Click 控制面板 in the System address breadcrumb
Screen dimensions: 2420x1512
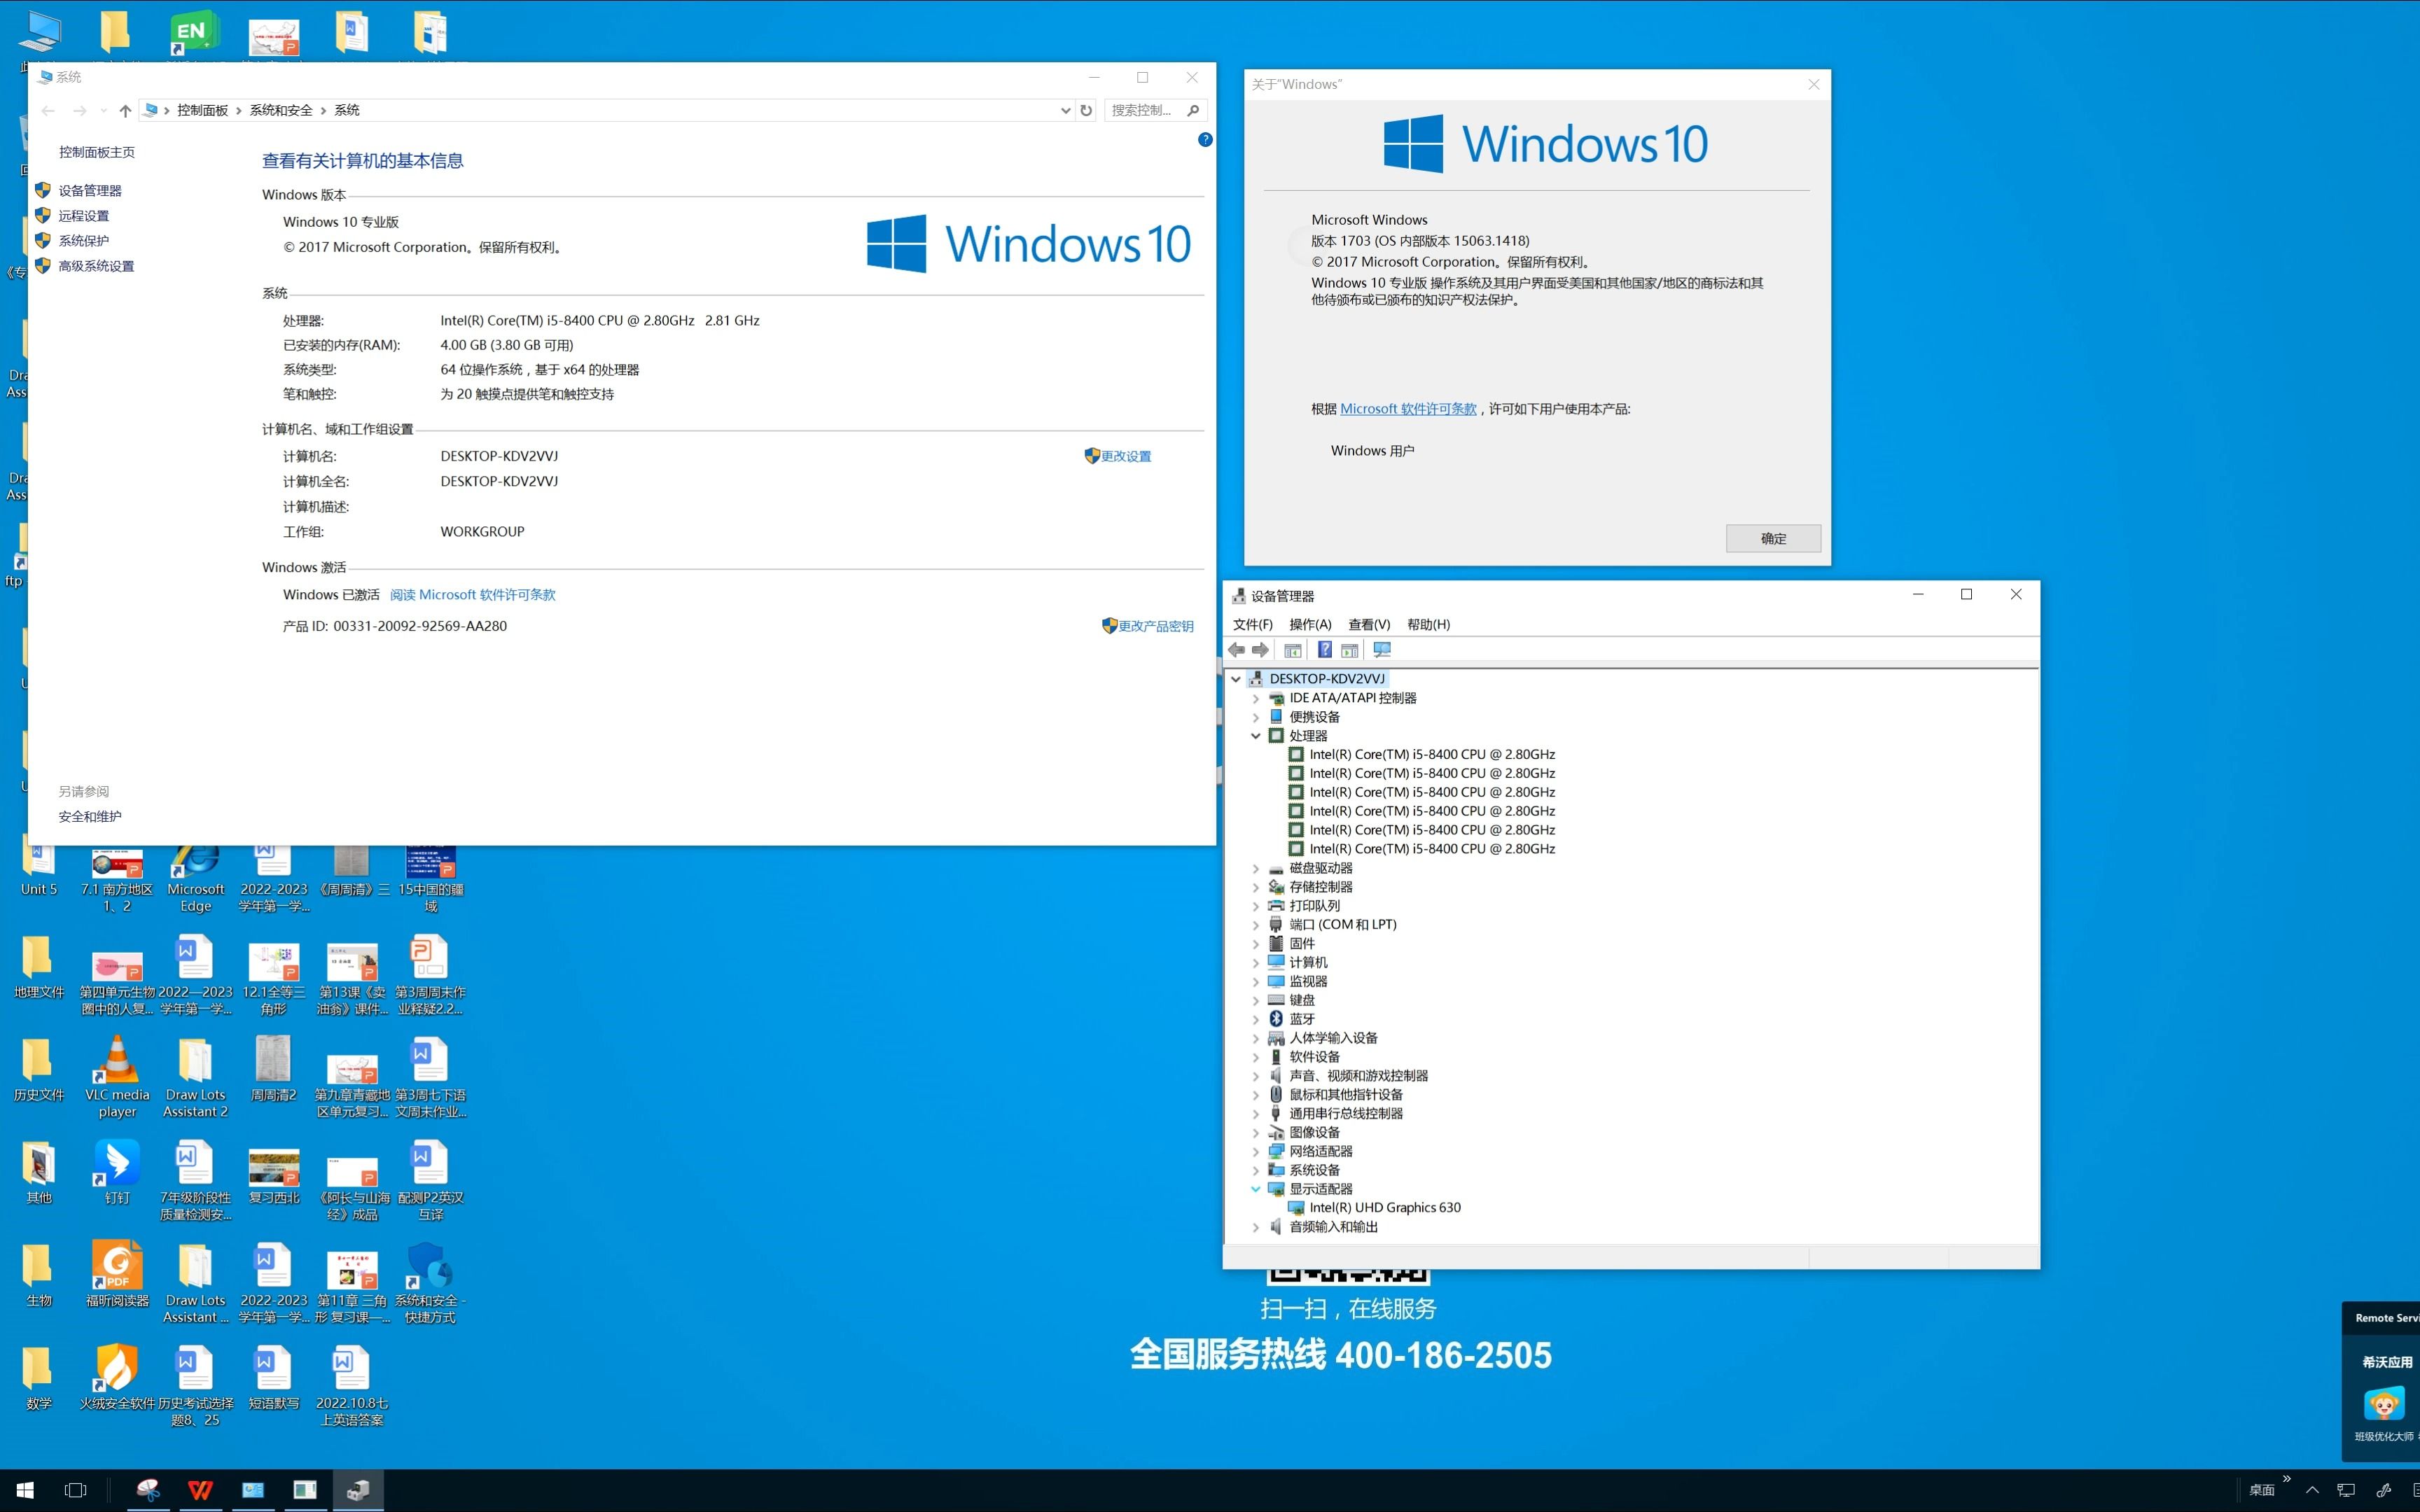point(203,110)
